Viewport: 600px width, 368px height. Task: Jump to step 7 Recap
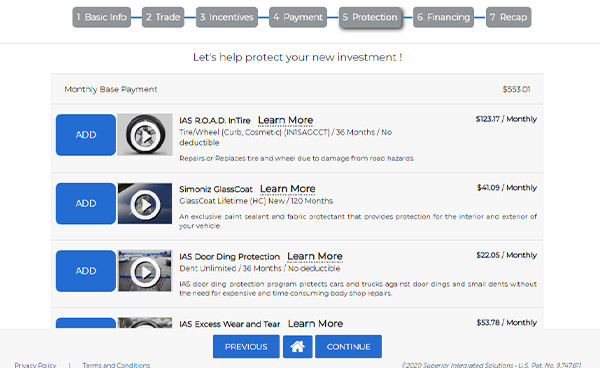click(509, 17)
